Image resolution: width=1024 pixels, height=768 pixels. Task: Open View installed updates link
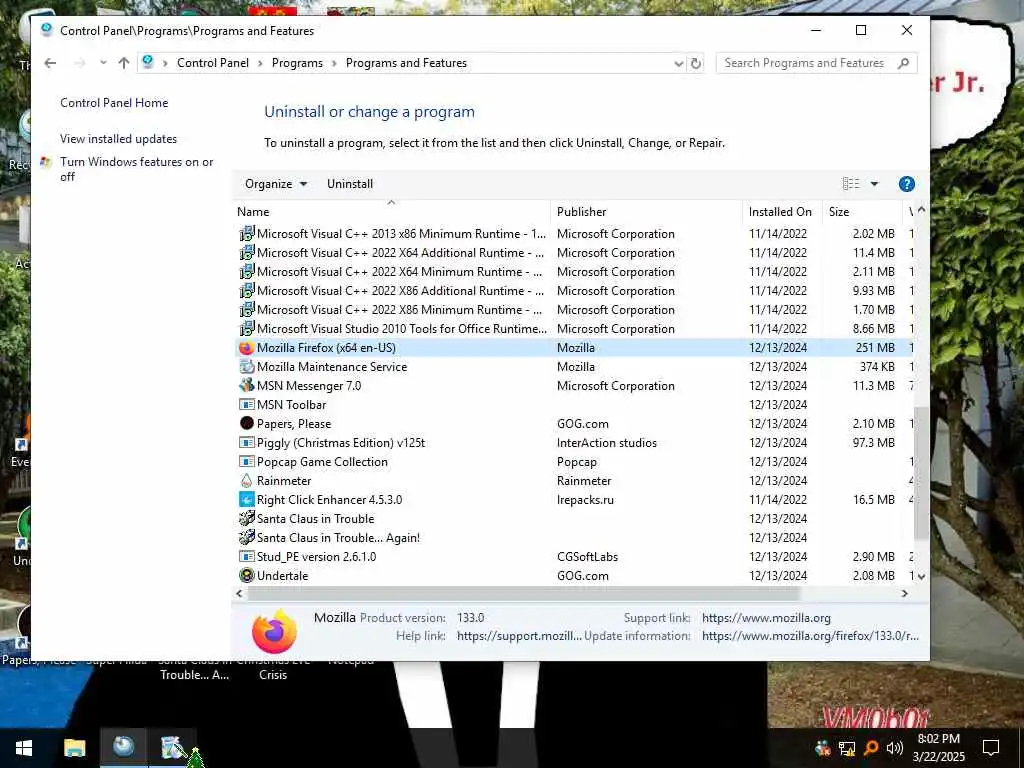click(x=118, y=139)
